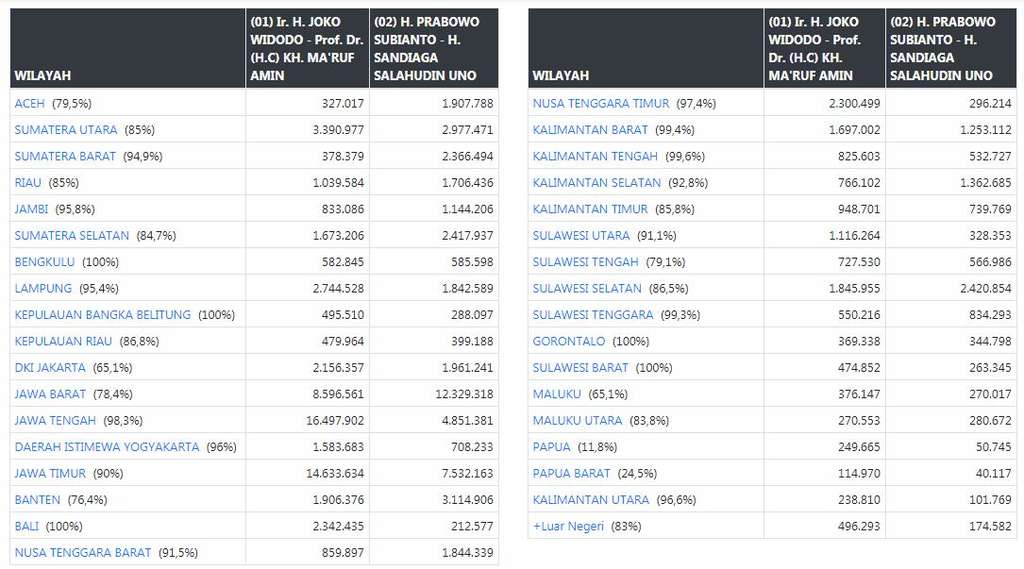1024x569 pixels.
Task: Open KEPULAUAN BANGKA BELITUNG link
Action: pyautogui.click(x=102, y=315)
